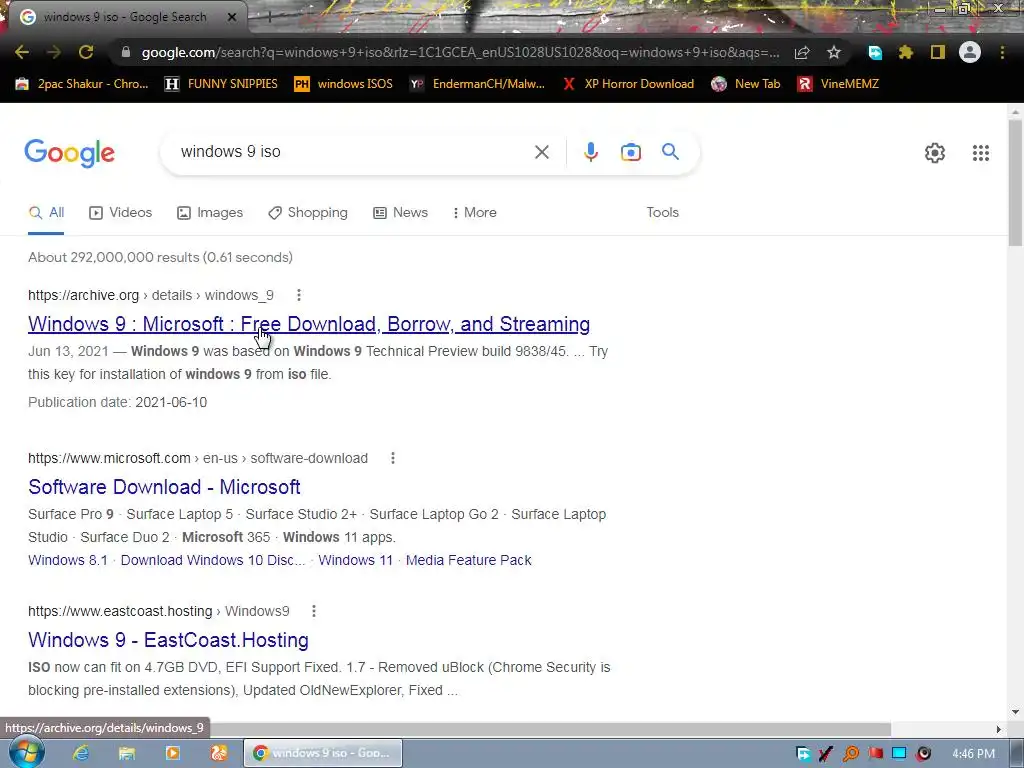Click Download Windows 10 Disc... sitelink
Image resolution: width=1024 pixels, height=768 pixels.
point(213,560)
